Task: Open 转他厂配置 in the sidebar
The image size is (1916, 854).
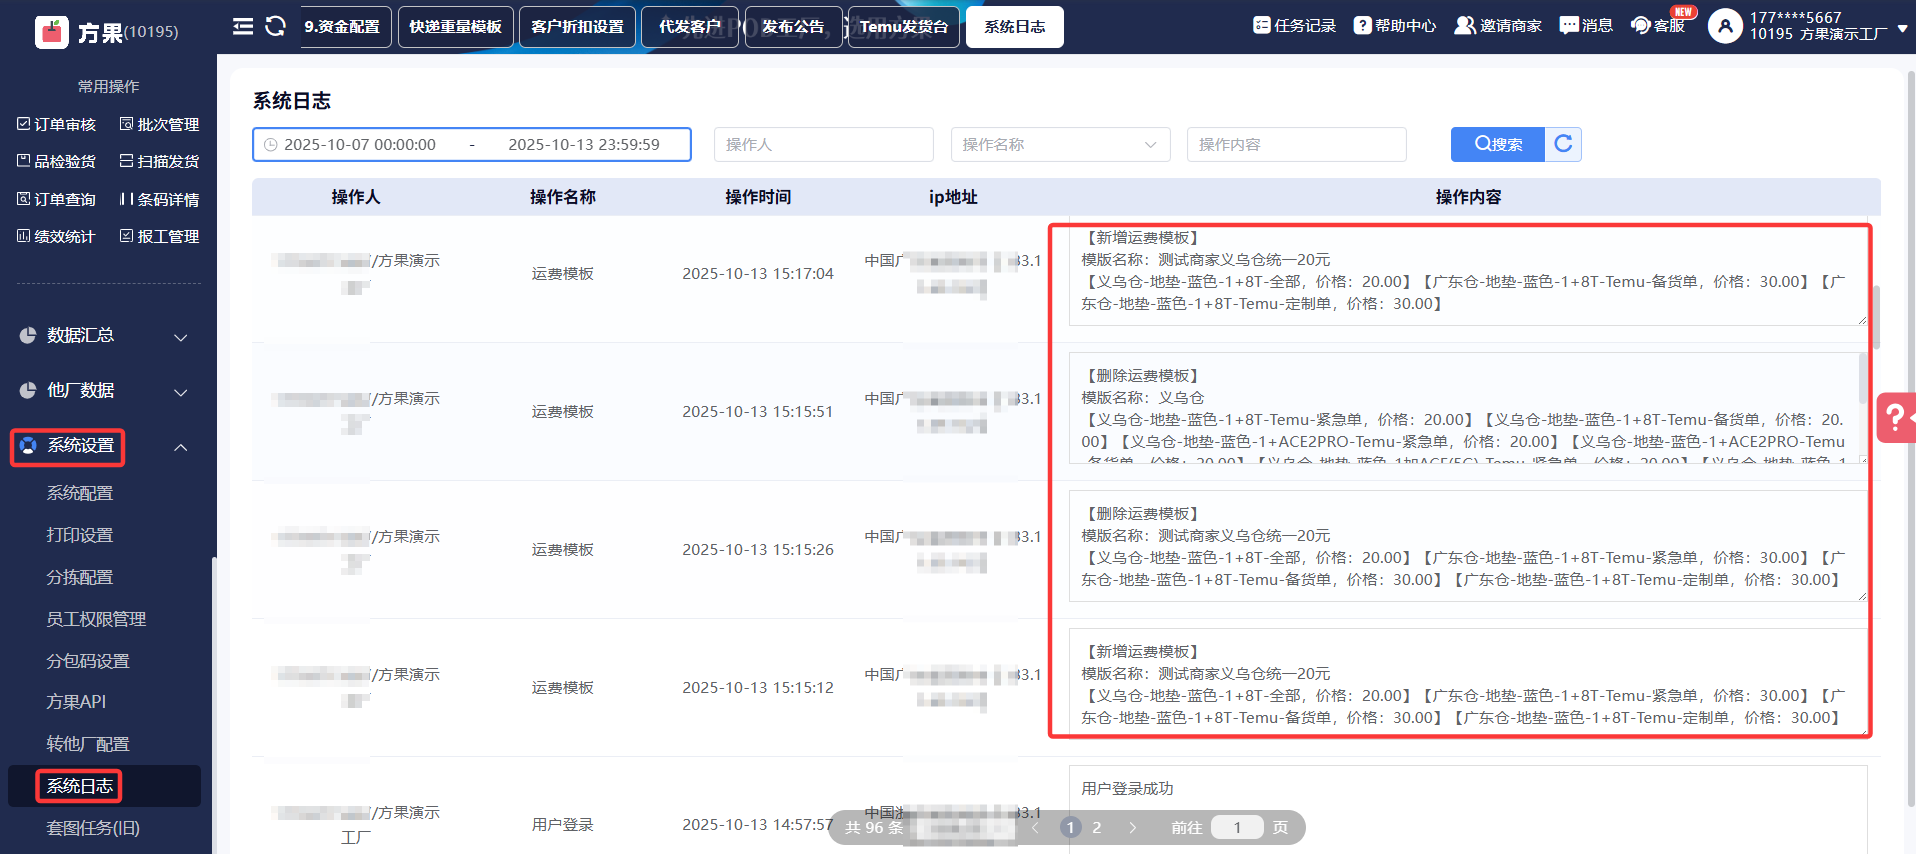Action: pyautogui.click(x=88, y=744)
